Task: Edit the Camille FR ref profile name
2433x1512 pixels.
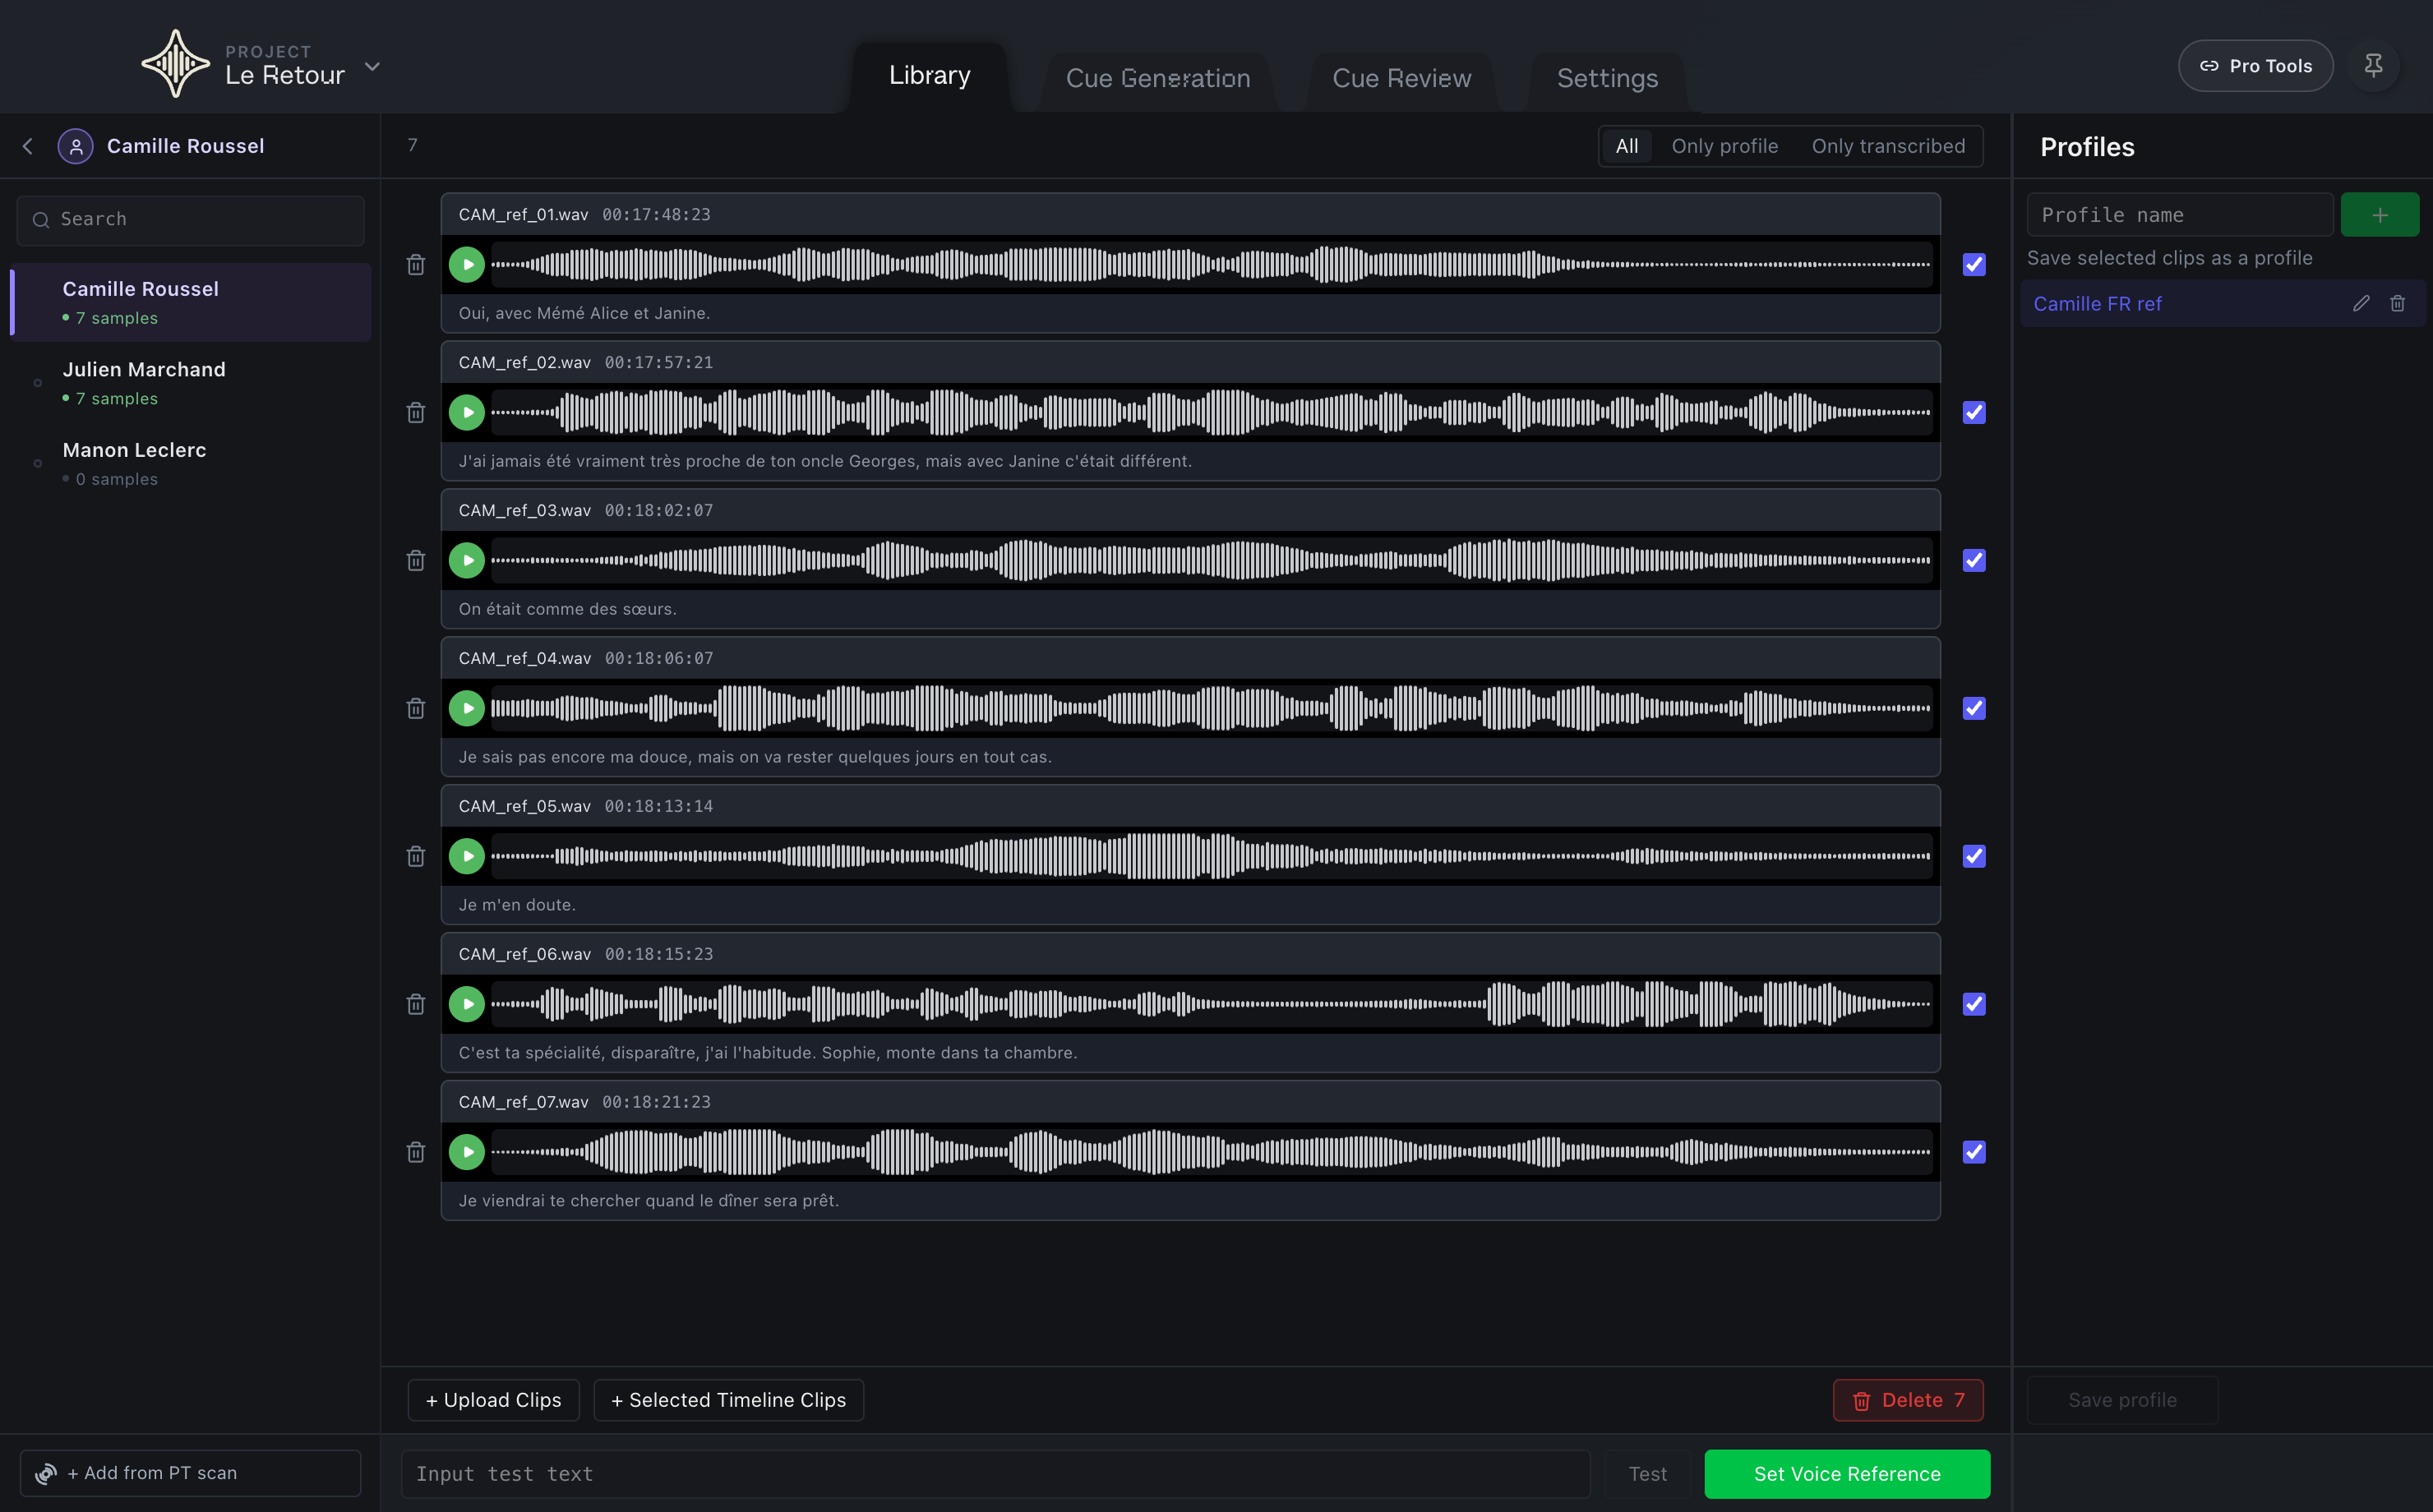Action: tap(2361, 304)
